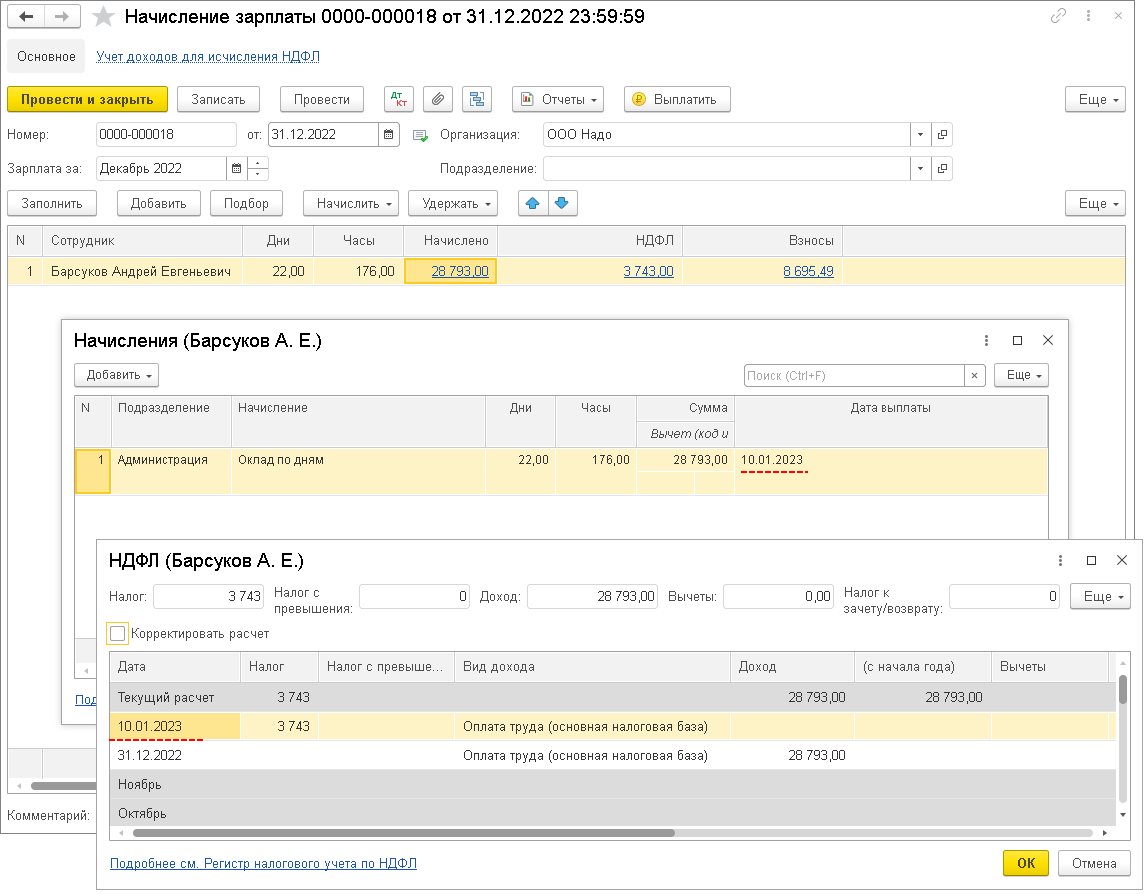This screenshot has height=894, width=1148.
Task: Expand the Подразделение dropdown list
Action: (920, 168)
